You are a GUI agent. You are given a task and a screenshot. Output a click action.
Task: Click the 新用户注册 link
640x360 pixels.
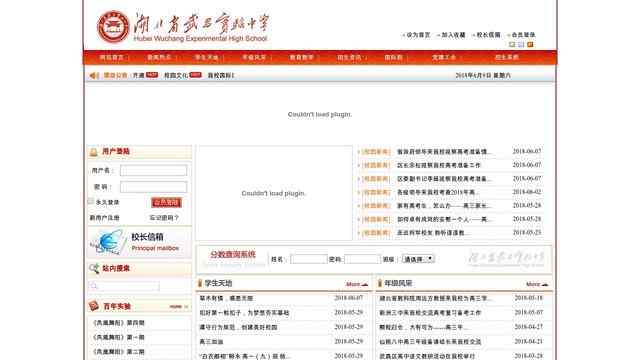[104, 218]
